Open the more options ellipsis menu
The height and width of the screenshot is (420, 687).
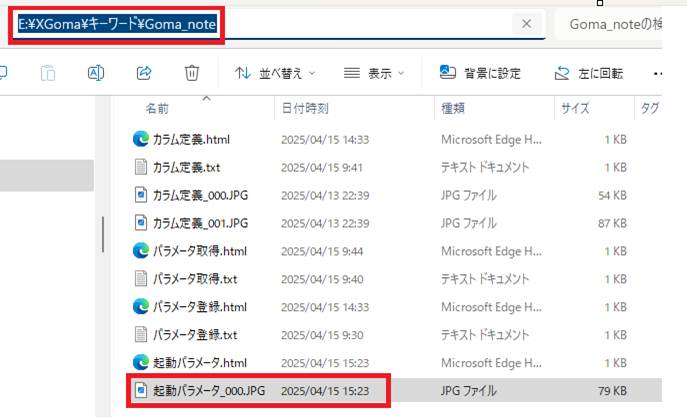pyautogui.click(x=657, y=74)
